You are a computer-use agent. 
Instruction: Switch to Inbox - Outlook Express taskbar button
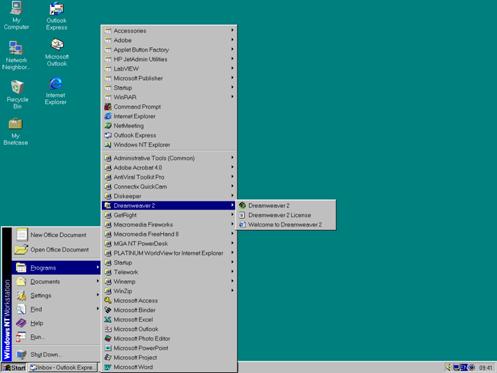coord(63,367)
